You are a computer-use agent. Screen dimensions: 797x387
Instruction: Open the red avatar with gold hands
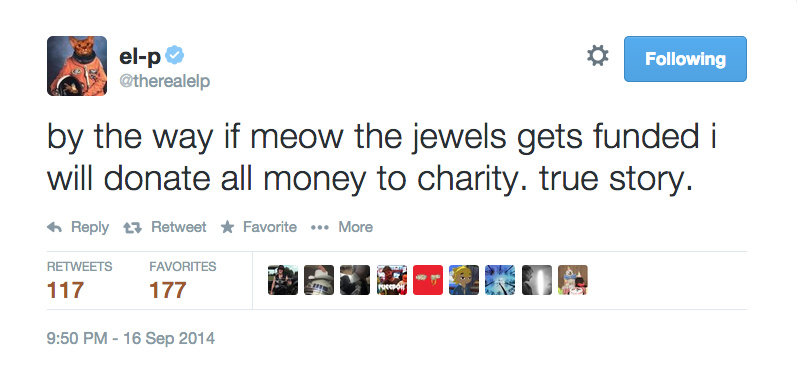428,280
